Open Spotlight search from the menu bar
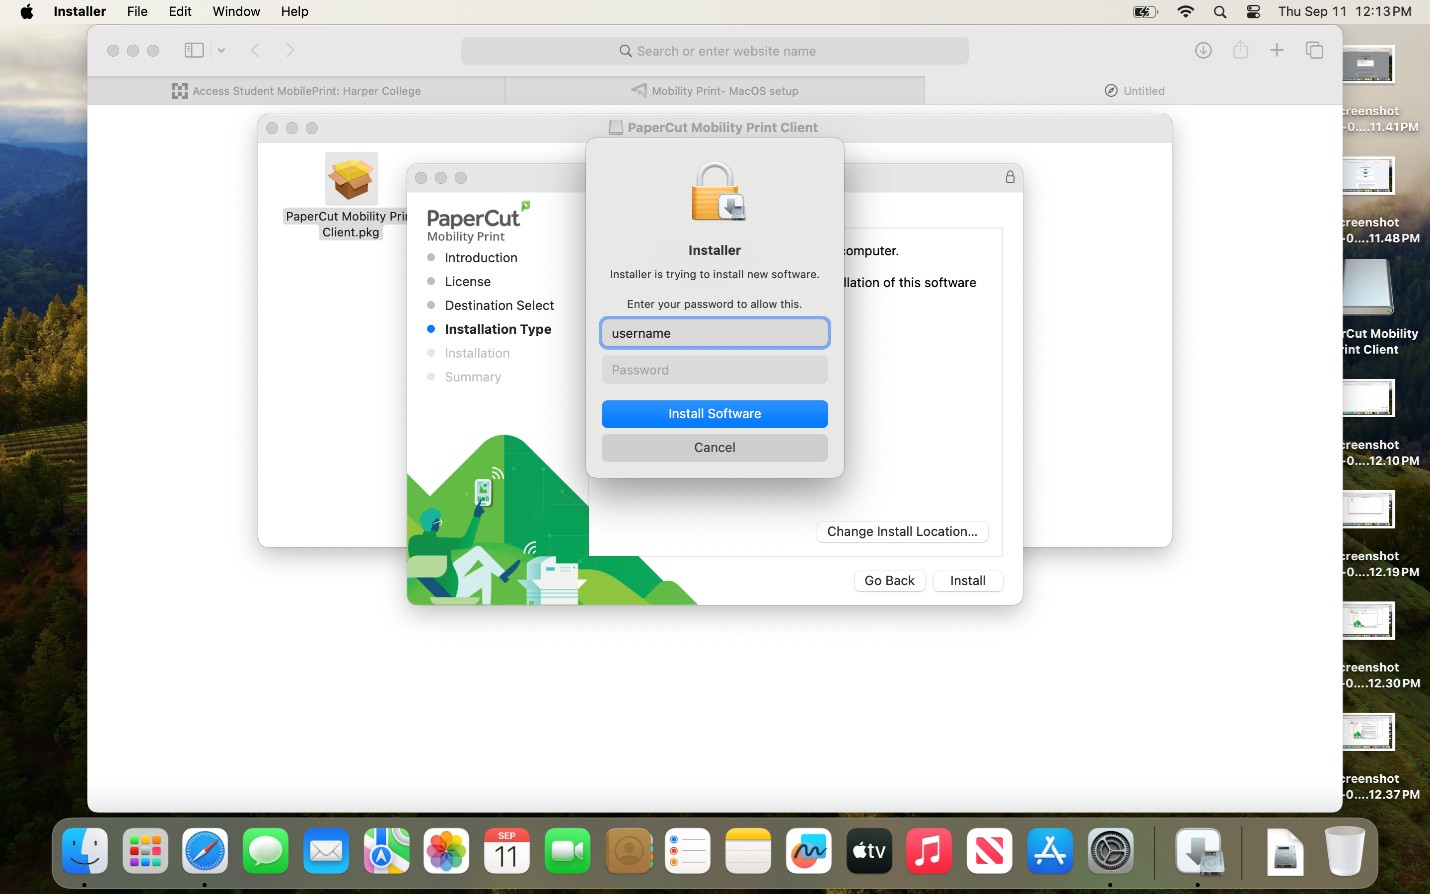 [1219, 12]
